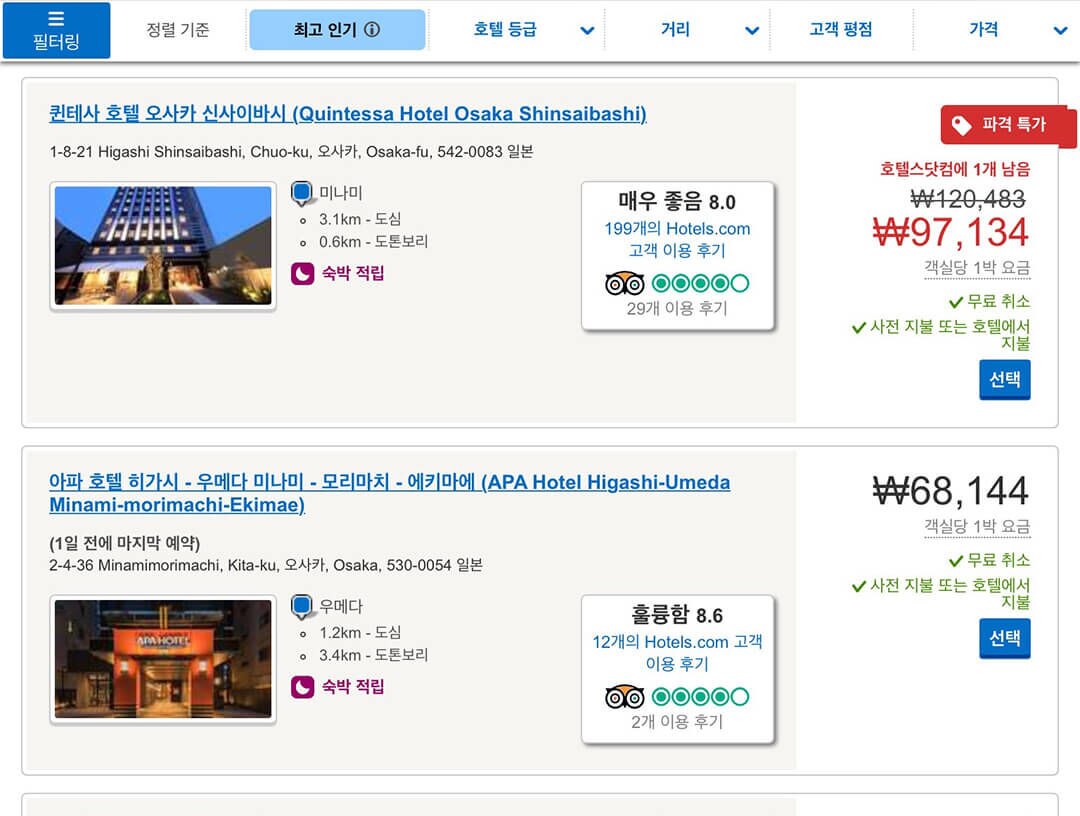Viewport: 1080px width, 816px height.
Task: Click 객실당 1박 요금 under ₩97,134
Action: coord(977,268)
